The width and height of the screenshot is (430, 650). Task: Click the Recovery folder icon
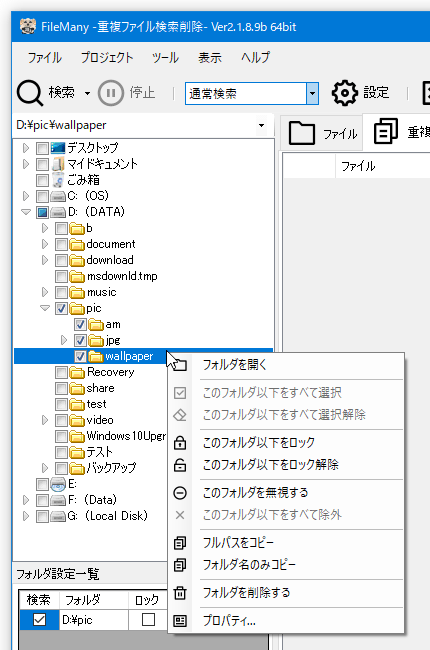click(x=77, y=373)
